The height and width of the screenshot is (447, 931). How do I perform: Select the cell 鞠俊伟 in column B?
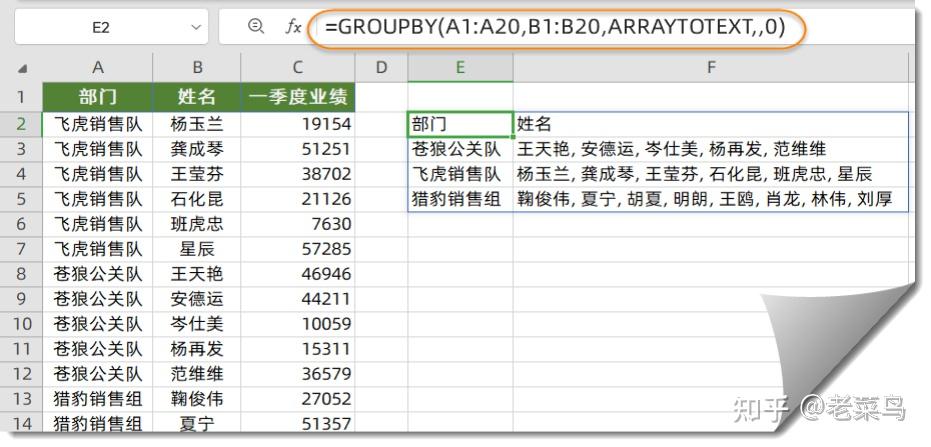197,398
